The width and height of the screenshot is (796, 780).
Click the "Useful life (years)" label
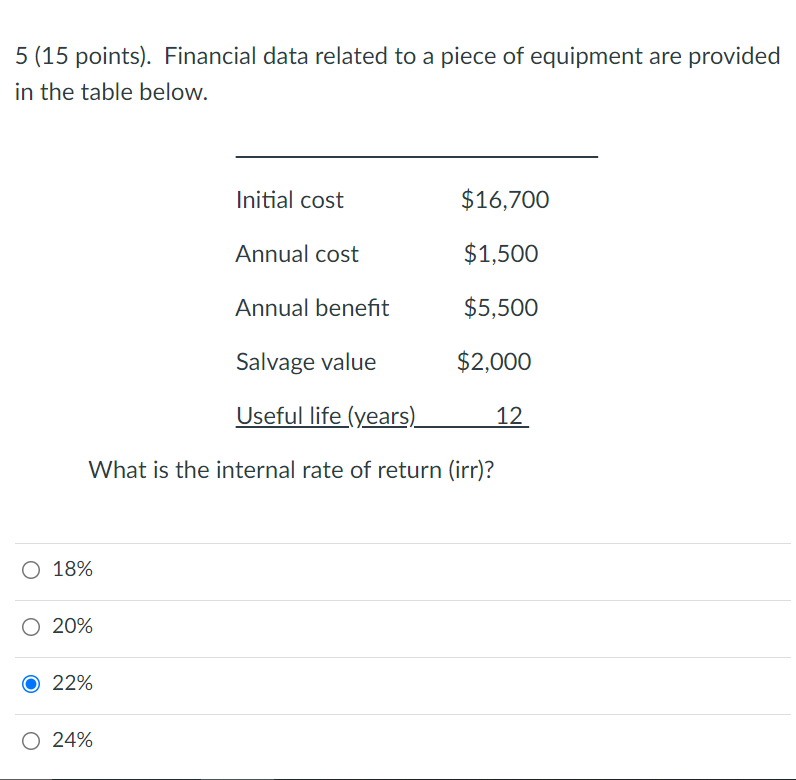(x=325, y=416)
